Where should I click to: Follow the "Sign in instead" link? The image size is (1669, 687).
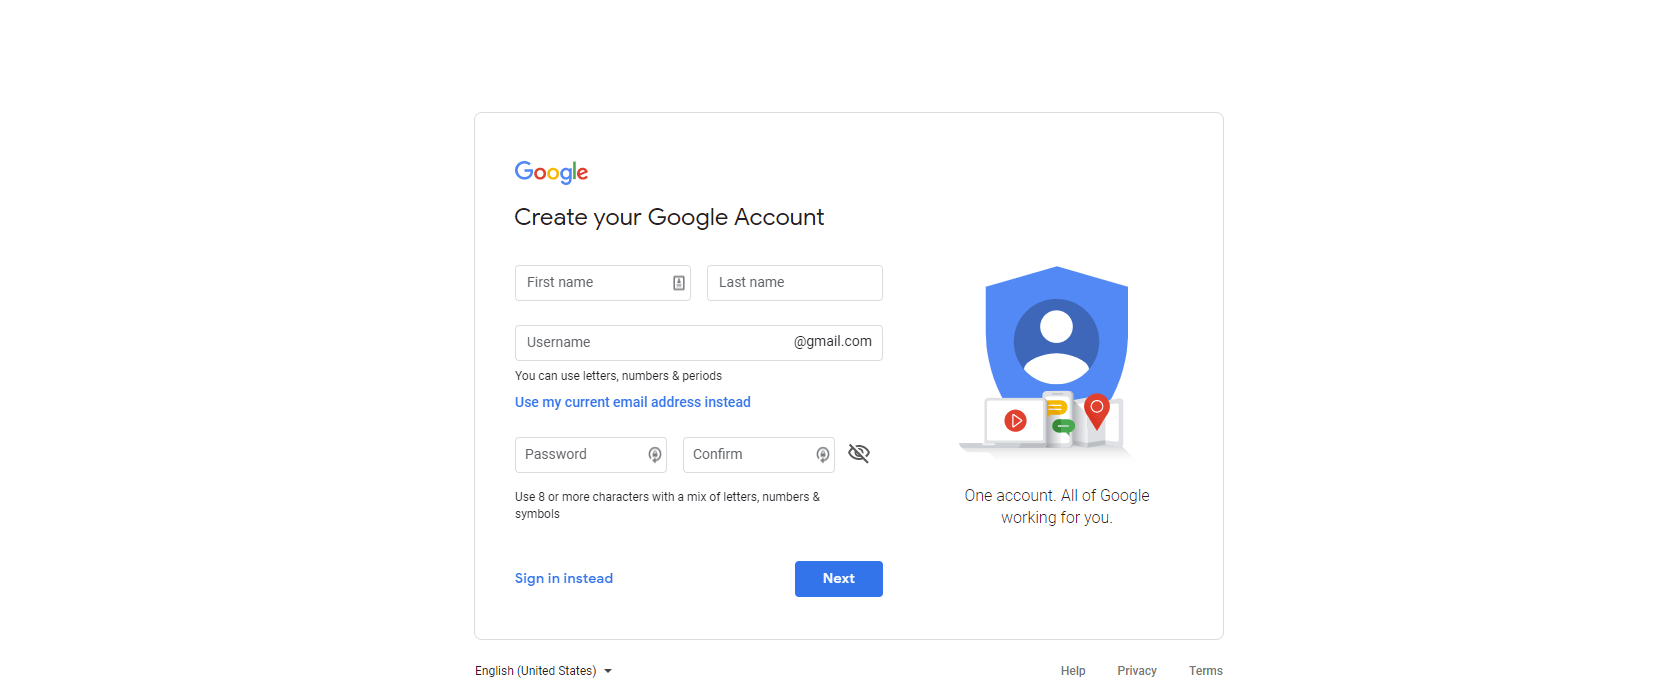(x=564, y=578)
